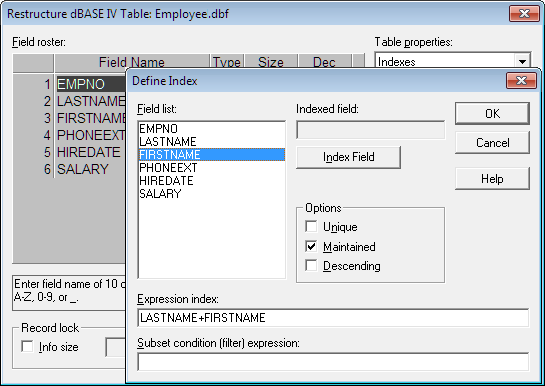Select SALARY row in Field roster
The height and width of the screenshot is (386, 545).
click(91, 169)
